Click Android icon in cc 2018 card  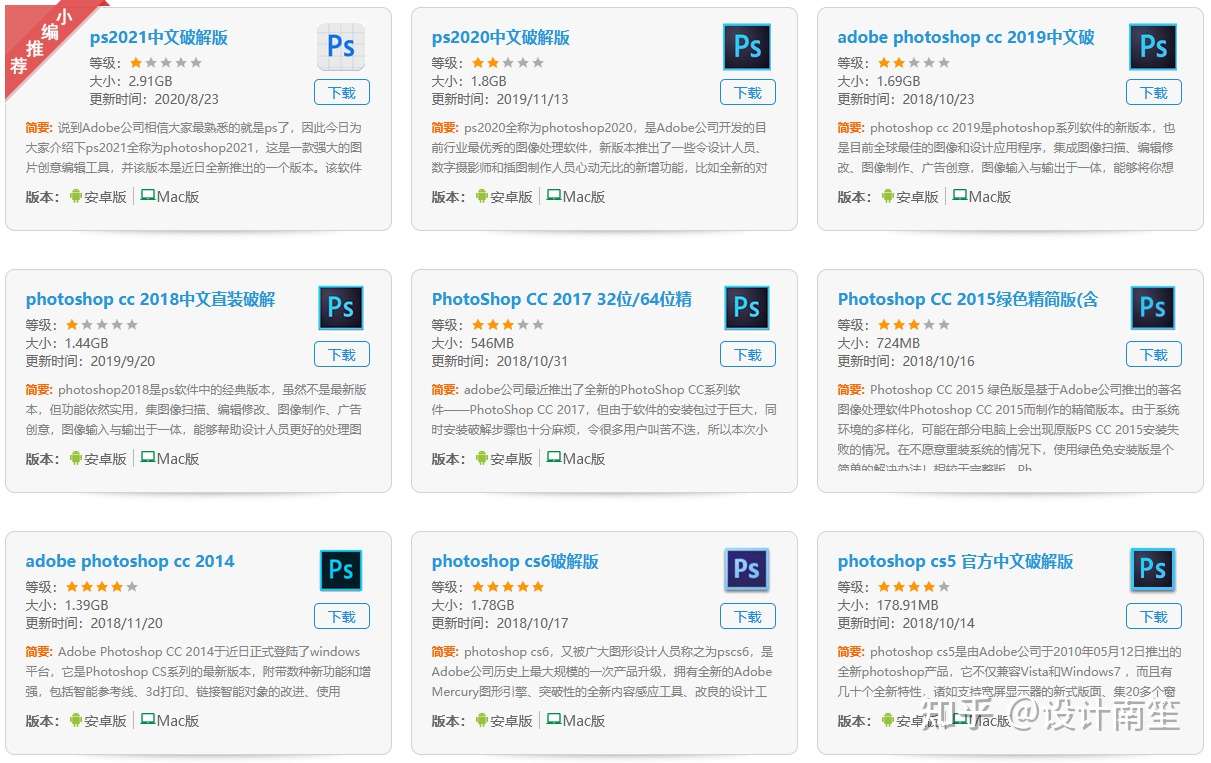(75, 458)
